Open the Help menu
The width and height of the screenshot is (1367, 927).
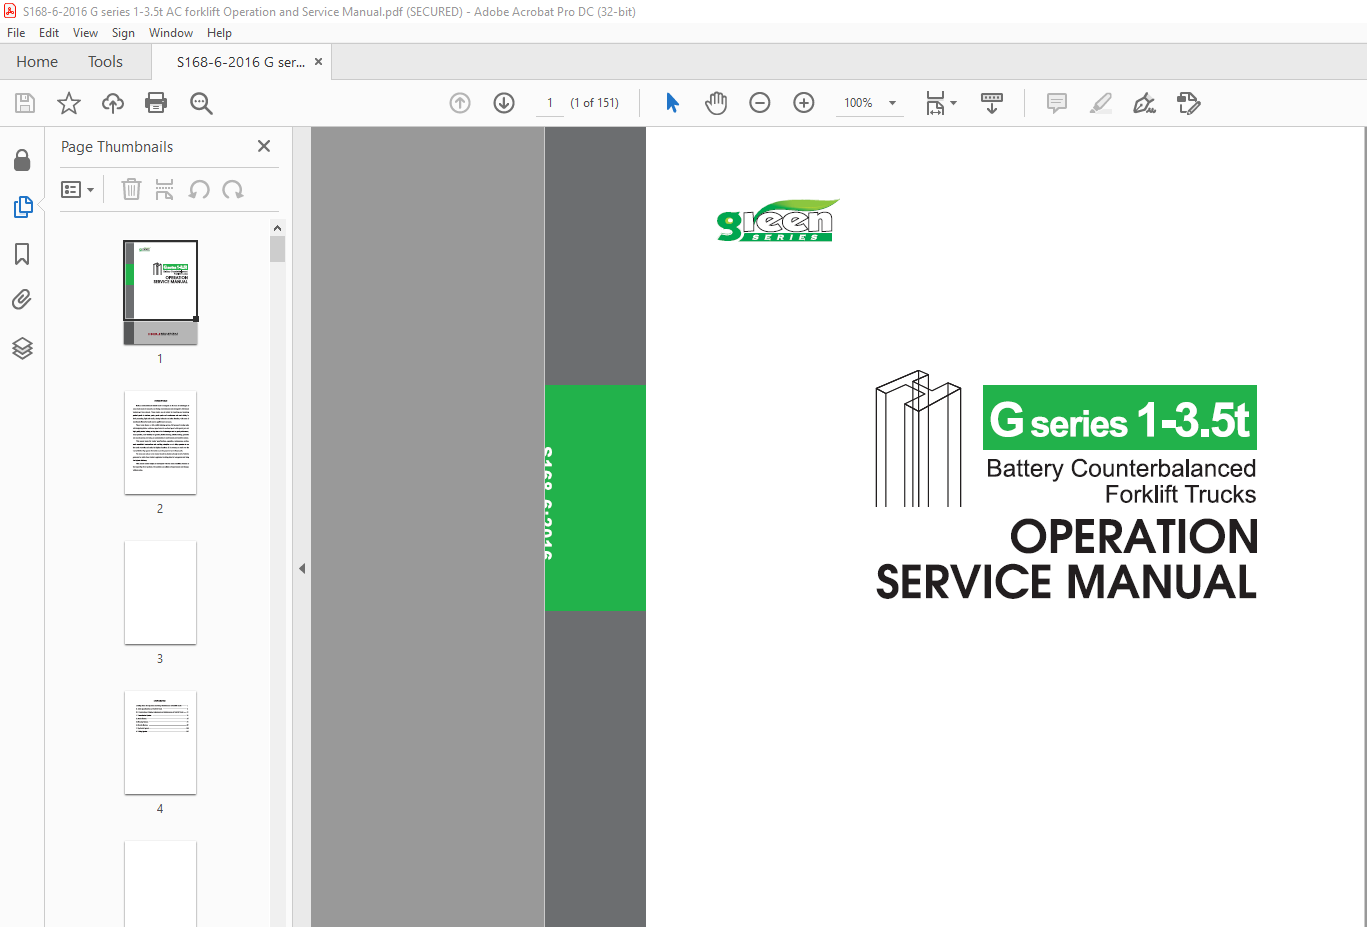219,33
